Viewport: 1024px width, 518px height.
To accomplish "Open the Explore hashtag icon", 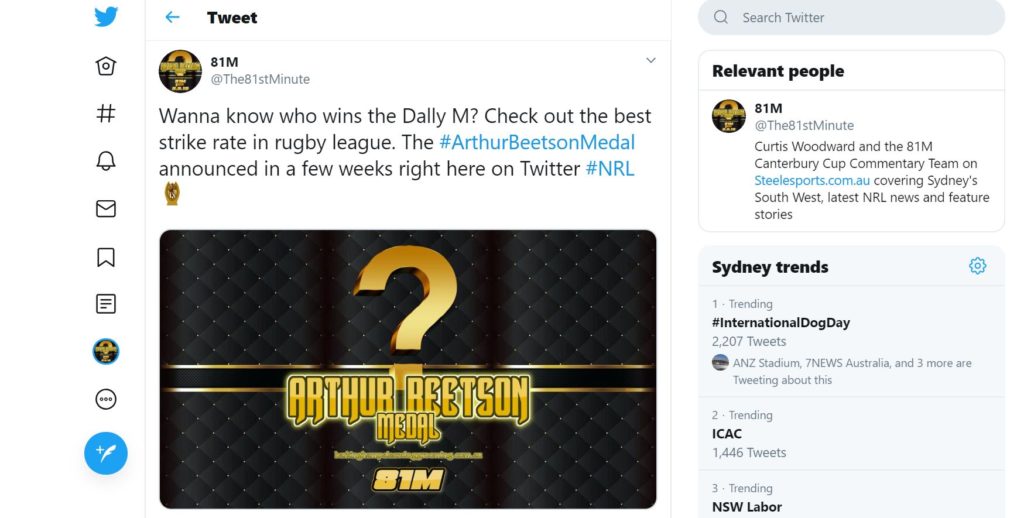I will pos(106,114).
